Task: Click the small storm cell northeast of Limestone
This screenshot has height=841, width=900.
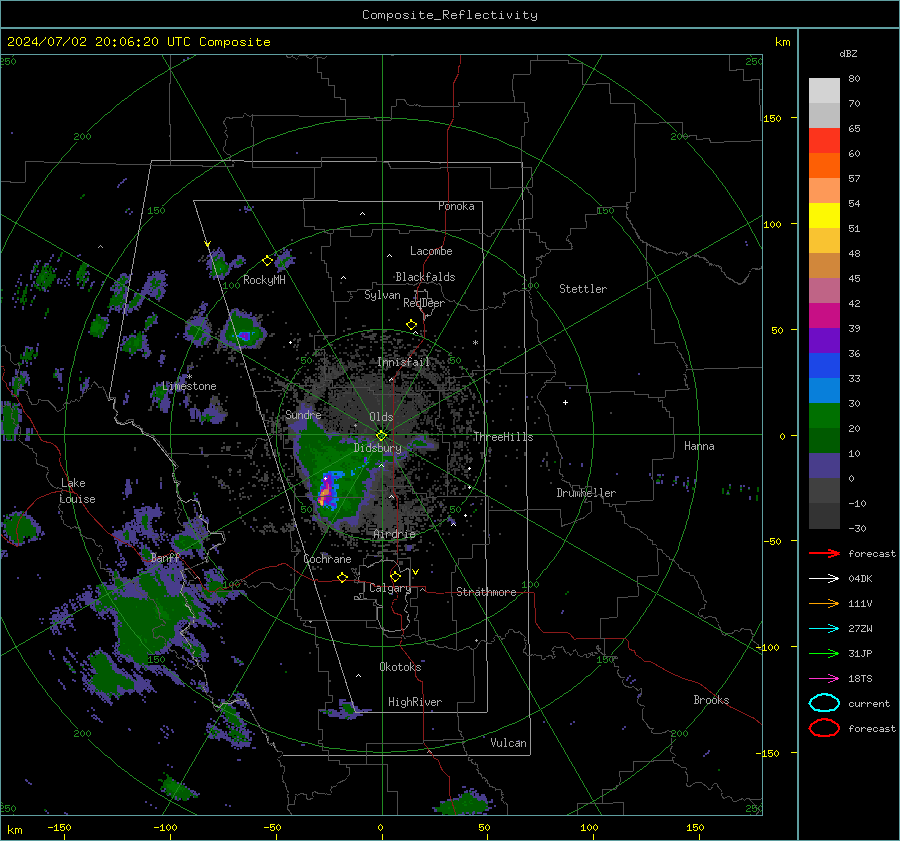Action: 245,331
